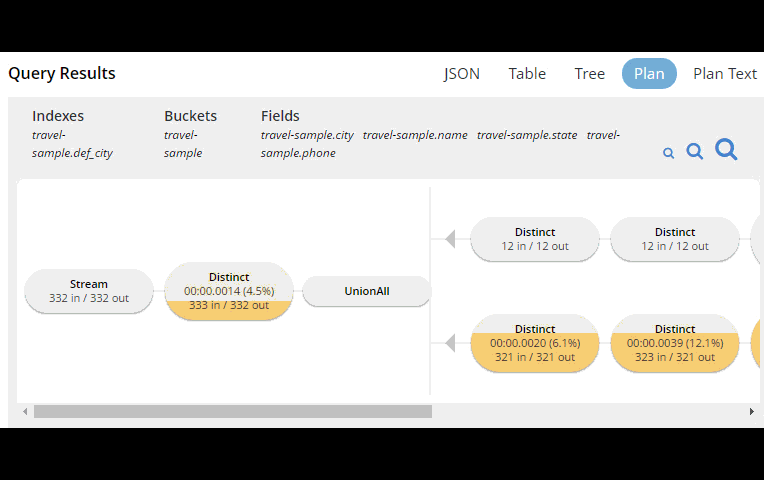Select the Stream operator node
Viewport: 764px width, 480px height.
(89, 291)
